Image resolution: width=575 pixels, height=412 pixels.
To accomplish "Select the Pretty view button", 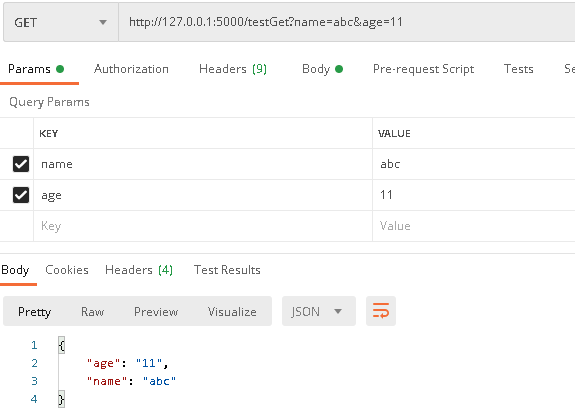I will (34, 312).
